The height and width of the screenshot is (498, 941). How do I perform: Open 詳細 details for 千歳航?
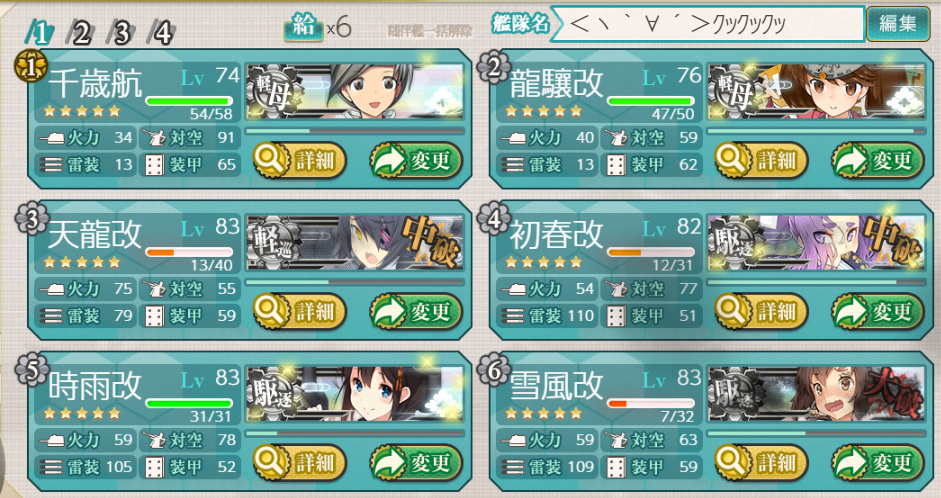(x=299, y=160)
